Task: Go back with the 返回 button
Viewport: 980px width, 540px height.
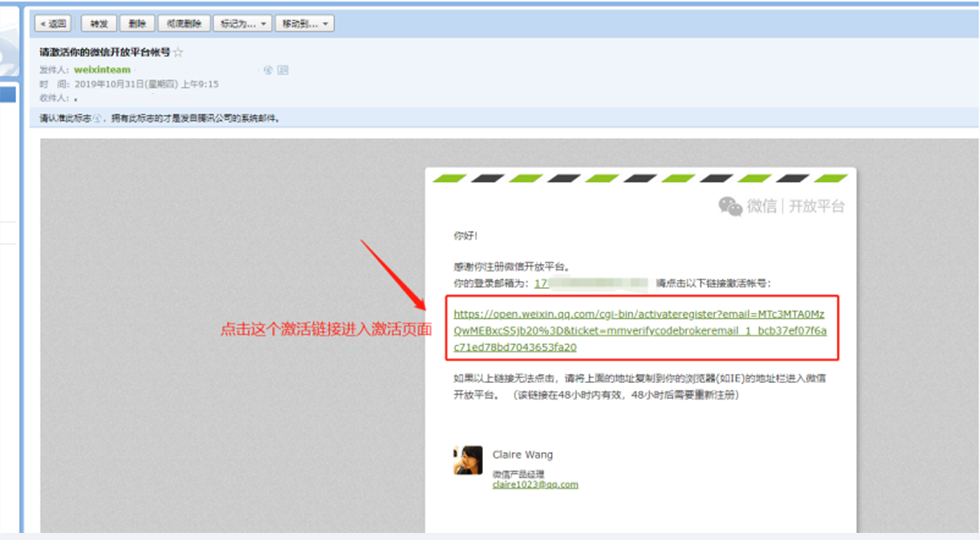Action: [52, 24]
